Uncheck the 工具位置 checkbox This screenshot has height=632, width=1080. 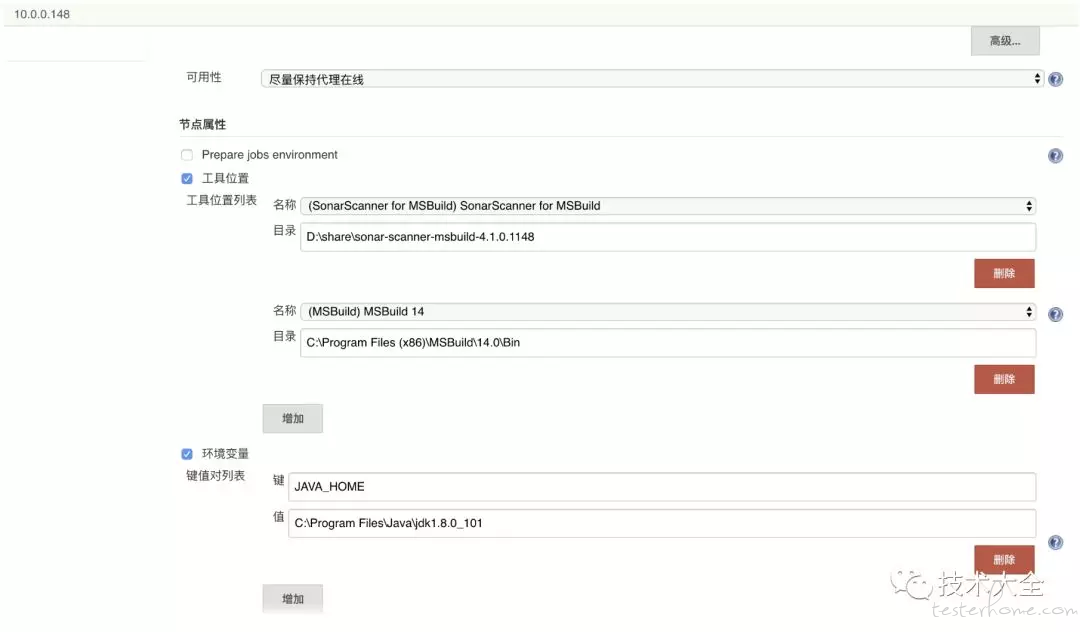187,179
